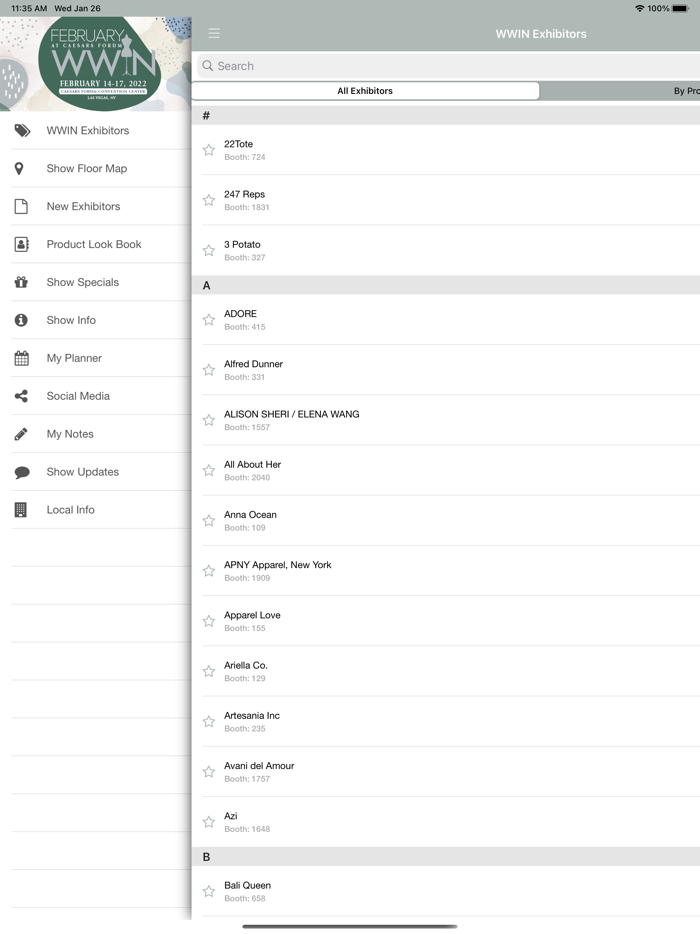Viewport: 700px width, 934px height.
Task: Tap the Show Specials gift icon
Action: 21,282
